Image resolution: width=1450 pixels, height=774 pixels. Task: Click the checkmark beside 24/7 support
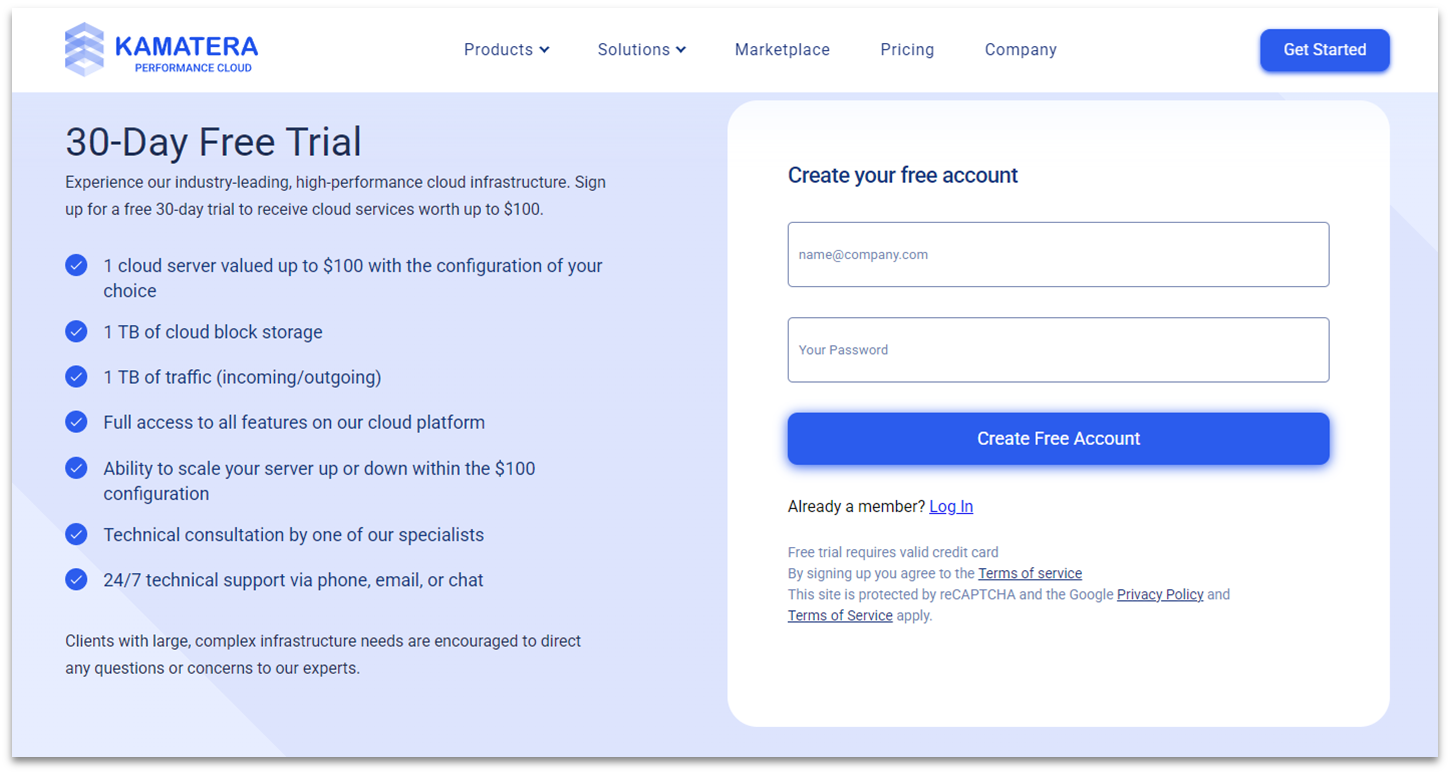tap(76, 579)
